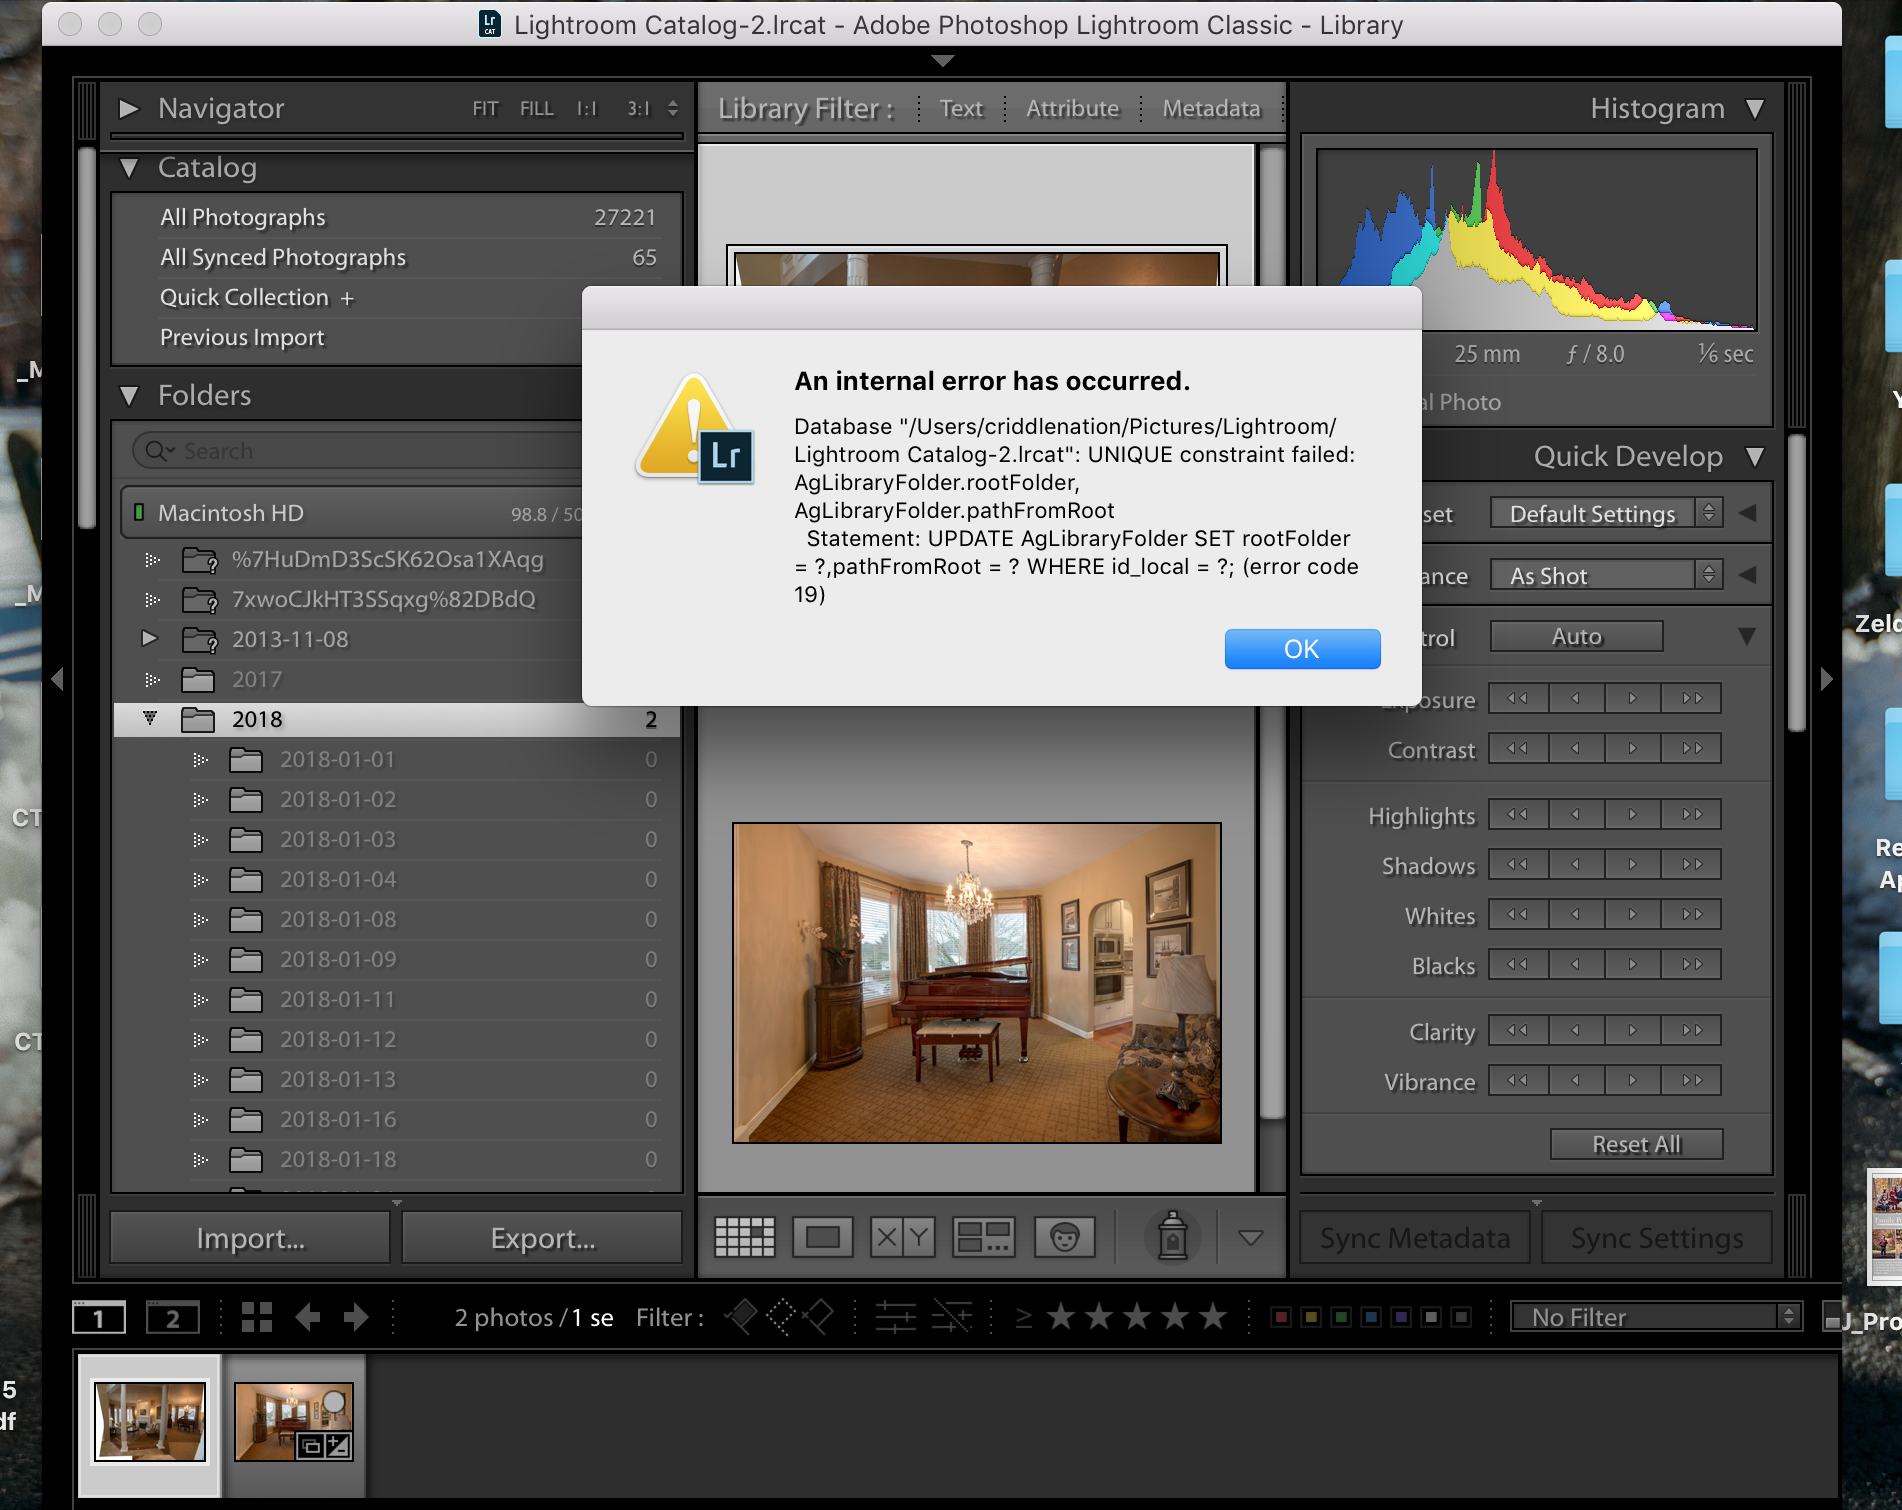Click Auto tone control button
Image resolution: width=1902 pixels, height=1510 pixels.
[x=1576, y=636]
